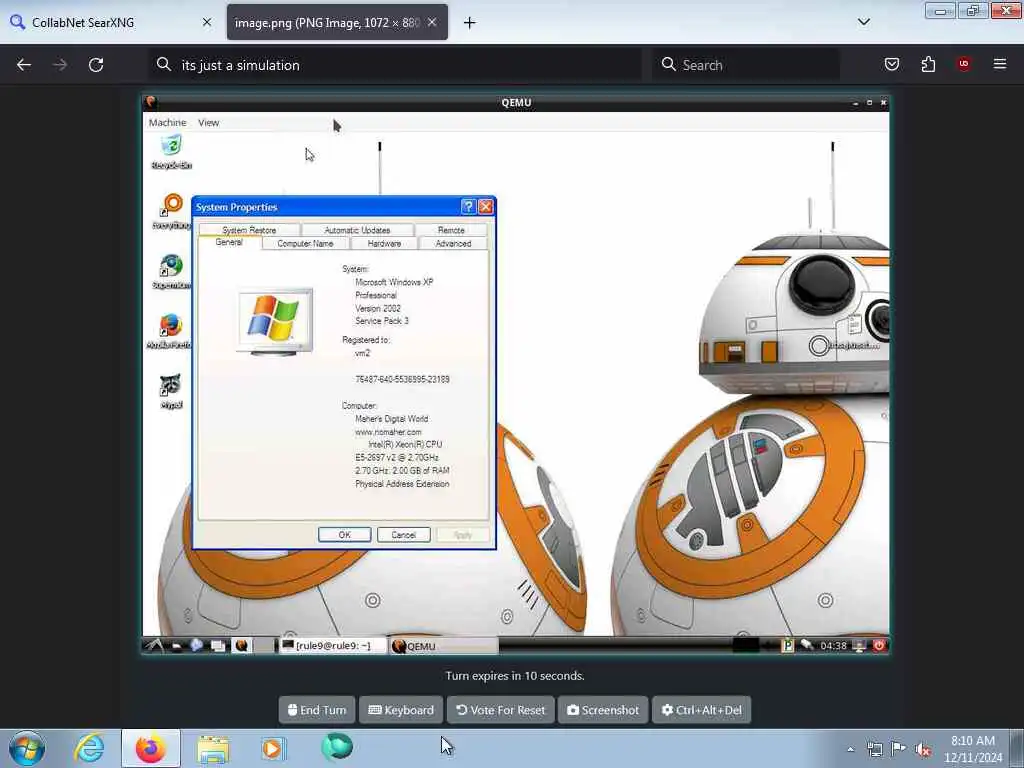The width and height of the screenshot is (1024, 768).
Task: Expand the list all tabs chevron
Action: [863, 22]
